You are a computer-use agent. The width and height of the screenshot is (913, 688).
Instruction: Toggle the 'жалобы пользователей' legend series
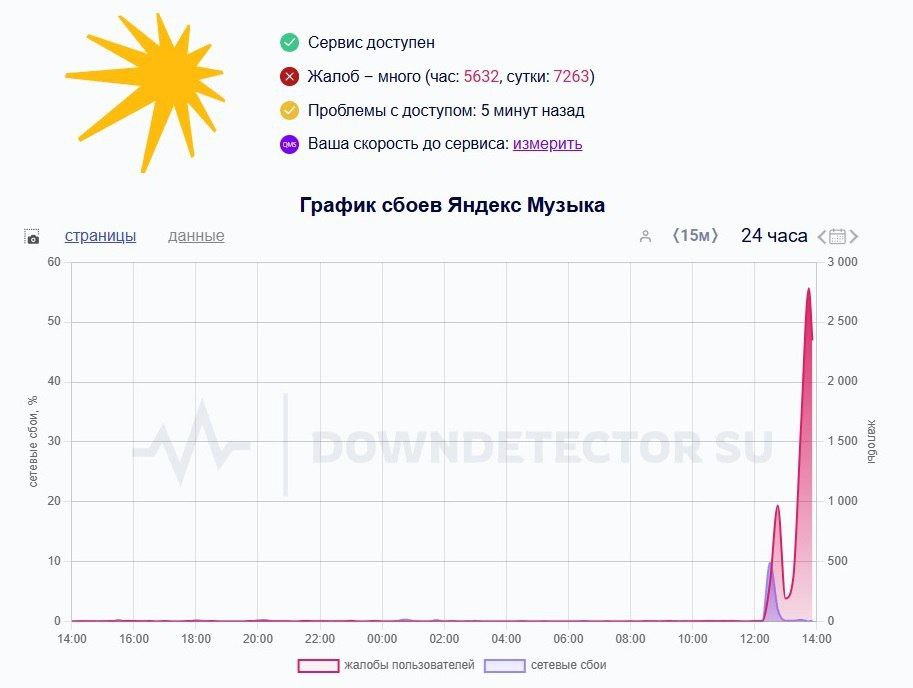coord(385,665)
